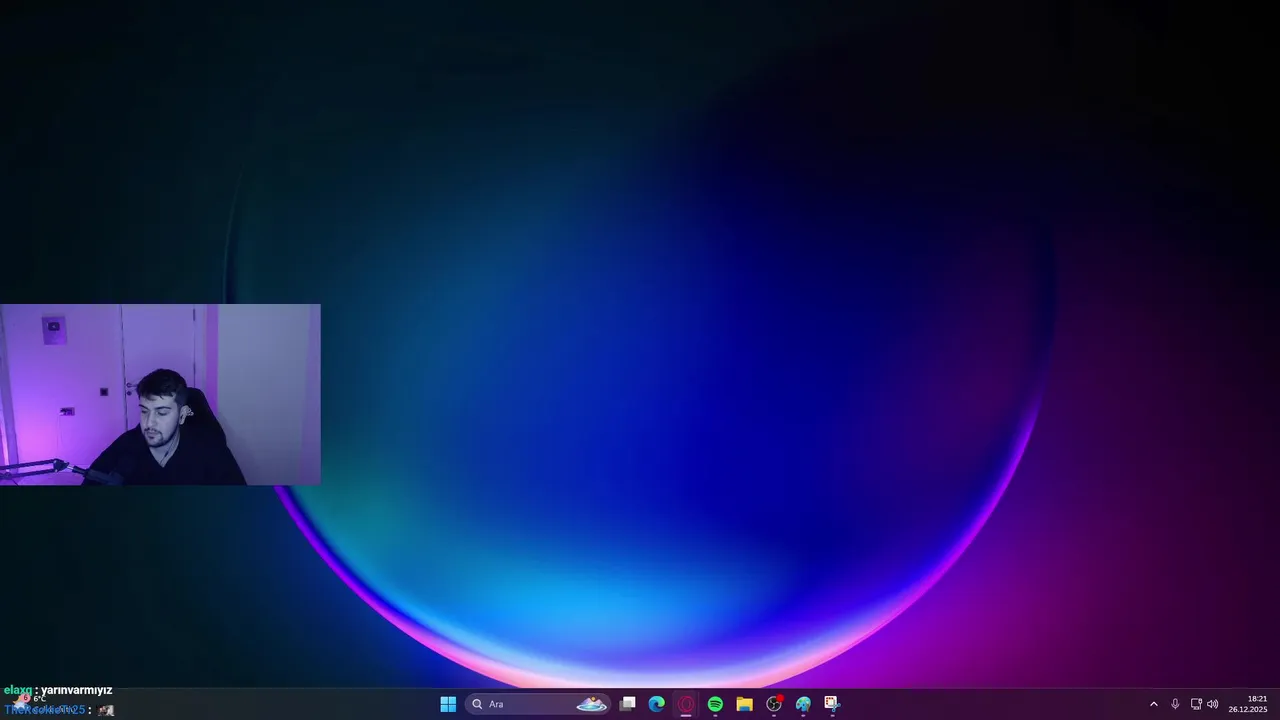This screenshot has width=1280, height=720.
Task: Launch Microsoft Edge from taskbar
Action: point(656,704)
